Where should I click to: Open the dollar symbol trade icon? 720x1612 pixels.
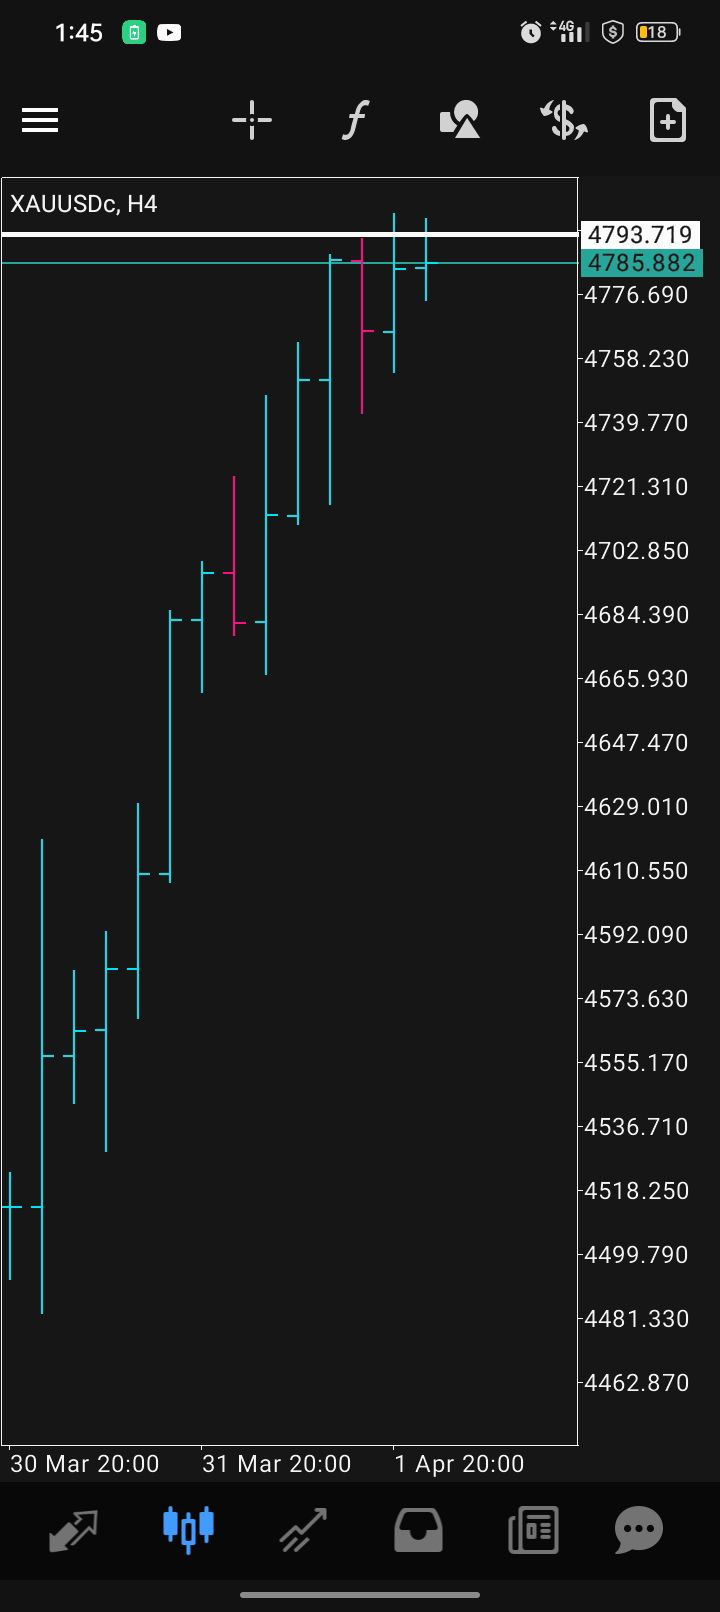click(564, 121)
